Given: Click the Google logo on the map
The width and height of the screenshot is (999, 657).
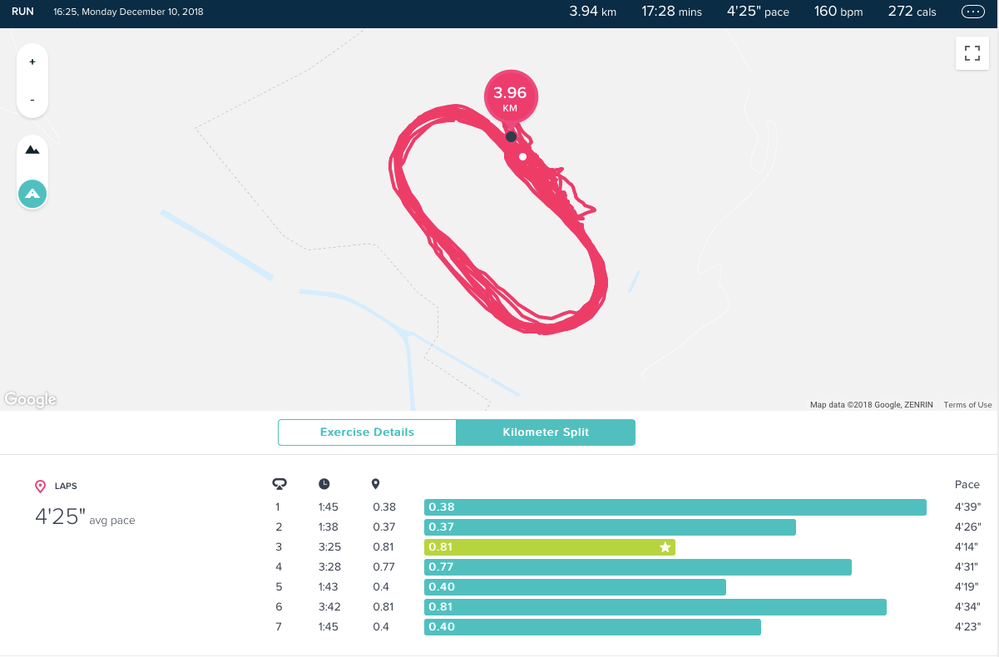Looking at the screenshot, I should tap(30, 400).
